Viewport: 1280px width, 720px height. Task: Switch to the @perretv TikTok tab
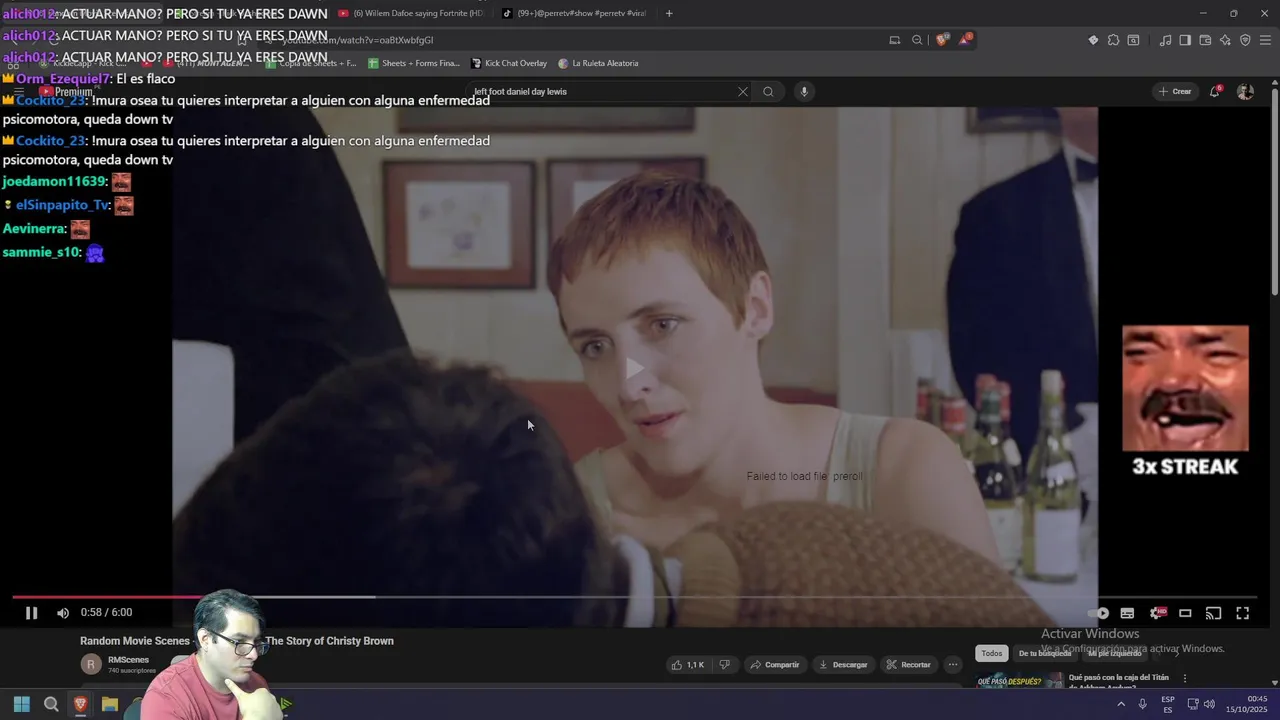pyautogui.click(x=575, y=13)
